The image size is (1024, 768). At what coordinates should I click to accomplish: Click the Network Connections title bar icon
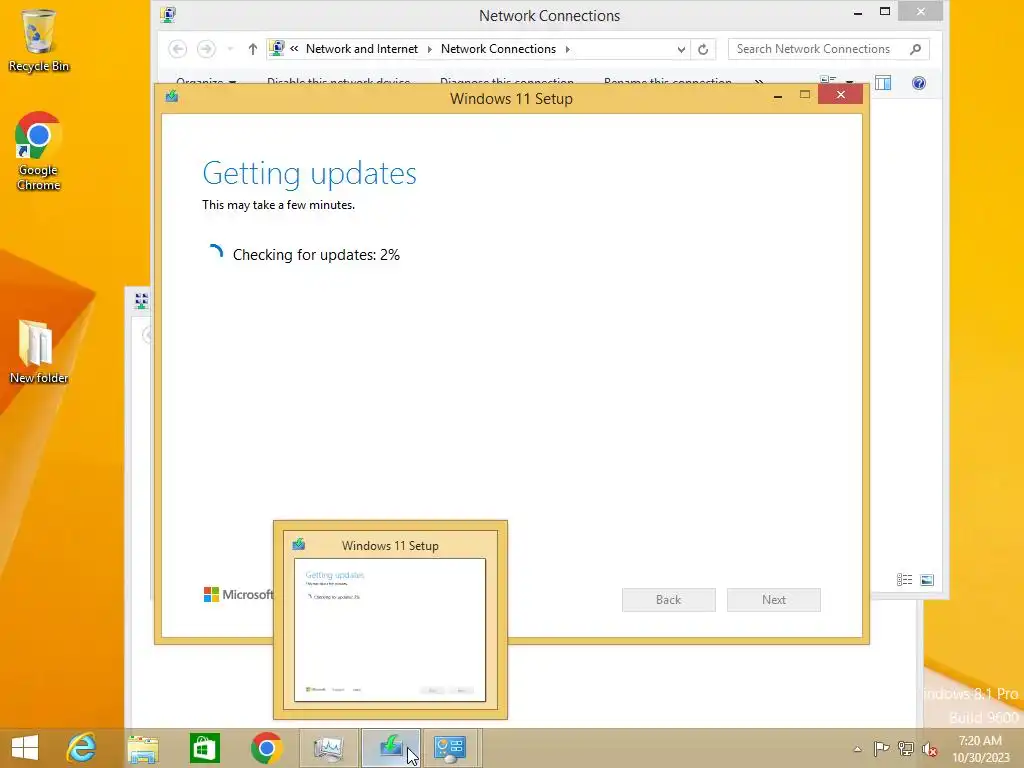click(168, 14)
